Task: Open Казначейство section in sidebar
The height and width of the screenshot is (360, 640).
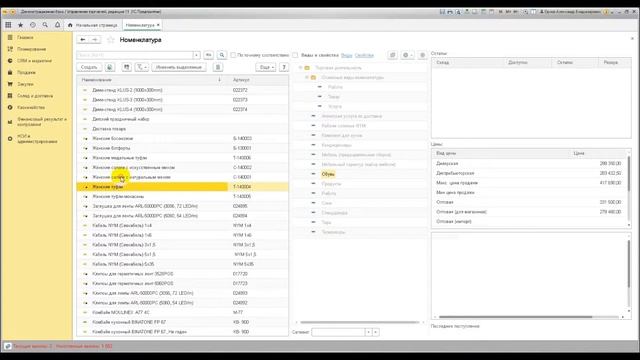Action: click(x=31, y=107)
